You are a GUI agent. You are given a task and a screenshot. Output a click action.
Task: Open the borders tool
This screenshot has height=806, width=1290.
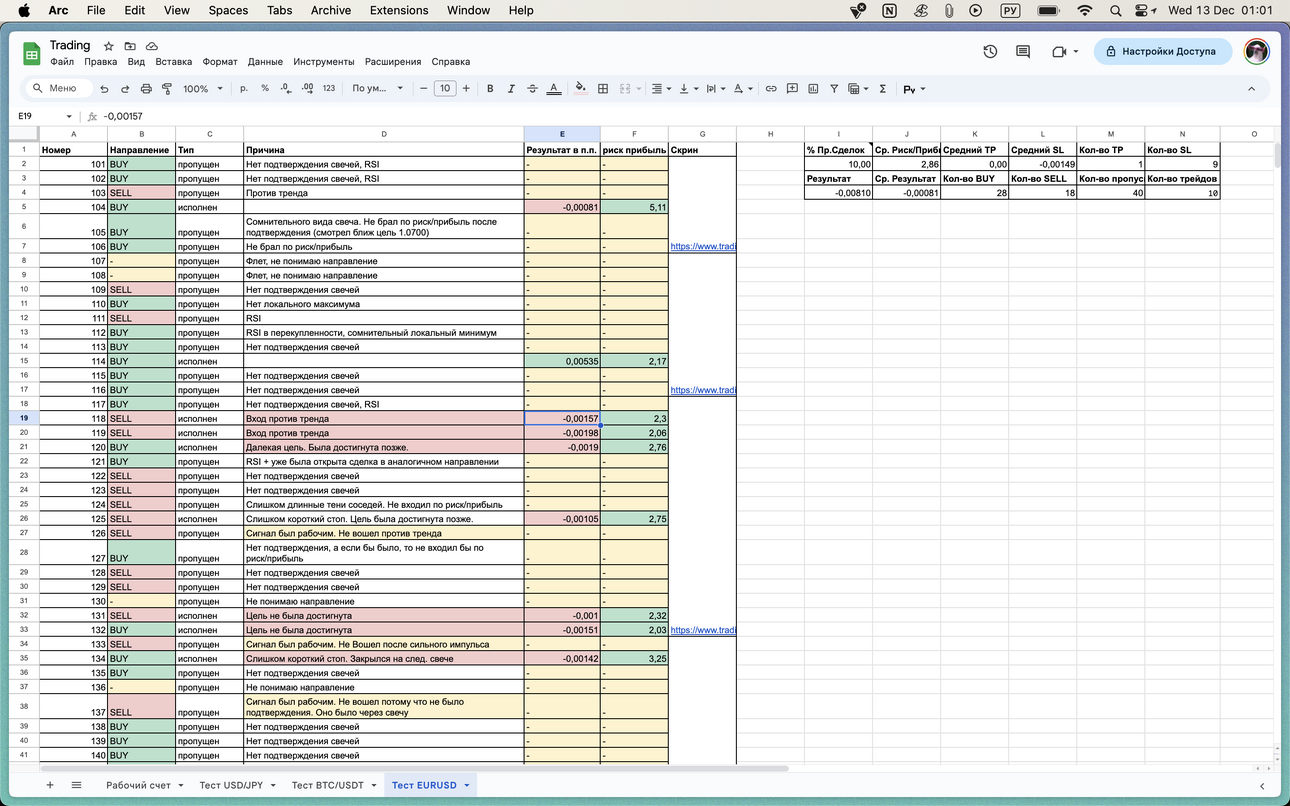pyautogui.click(x=603, y=89)
